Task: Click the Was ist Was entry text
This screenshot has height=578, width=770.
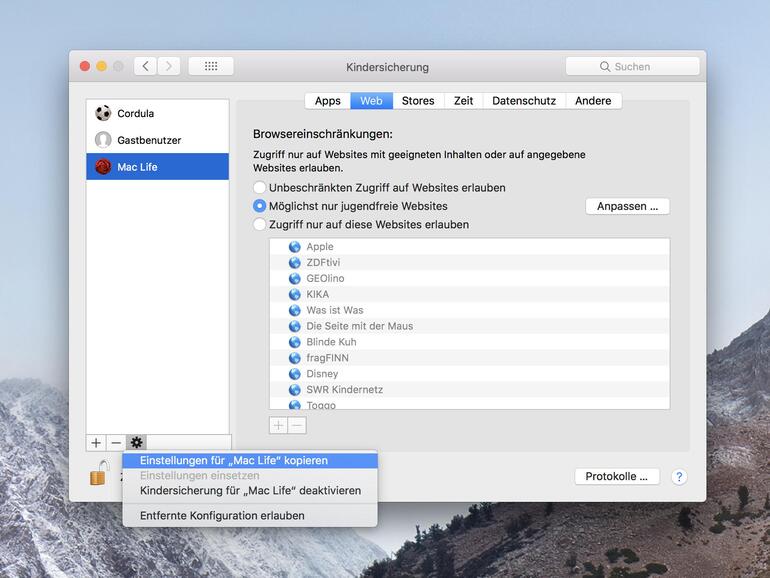Action: pos(335,310)
